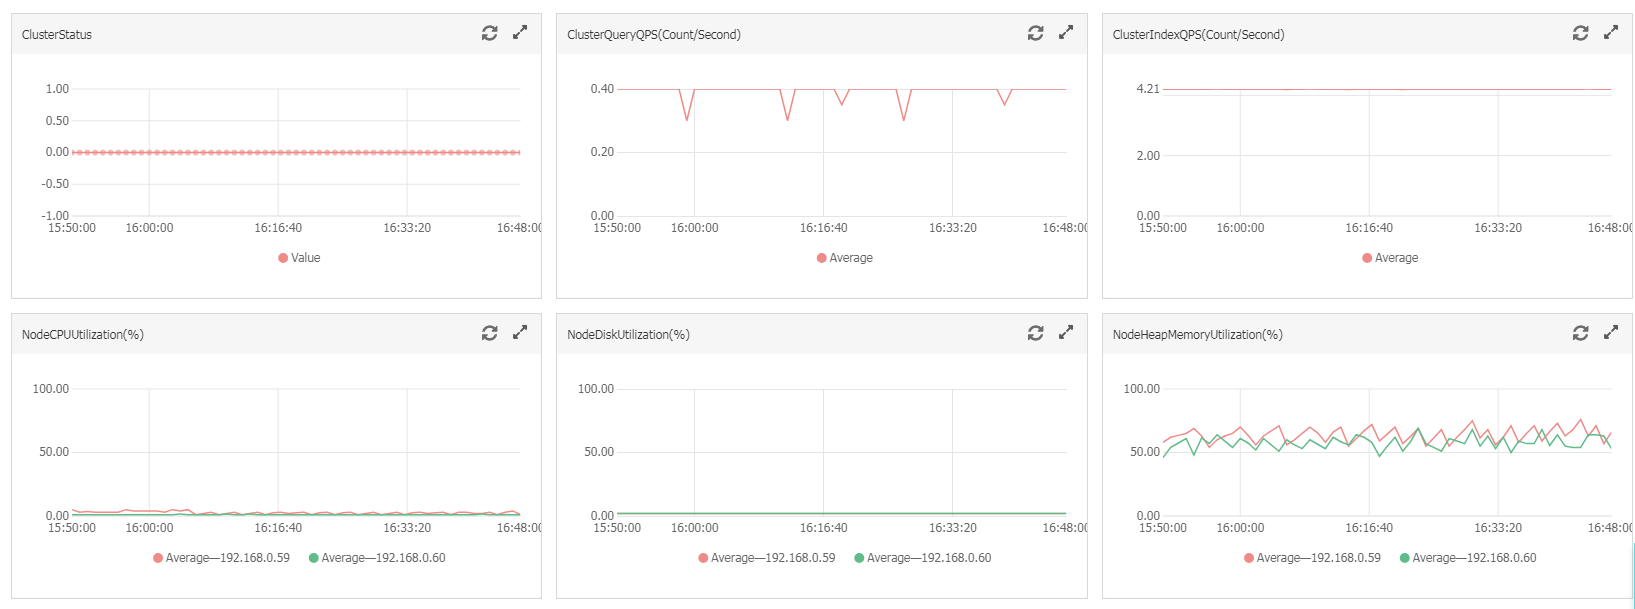Click the NodeHeapMemoryUtilization(%) panel title
Screen dimensions: 1635x609
pyautogui.click(x=1197, y=335)
